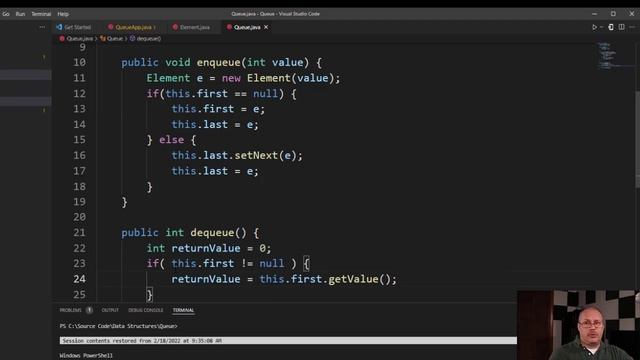Image resolution: width=640 pixels, height=360 pixels.
Task: Click 'dequeue()' method name on line 21
Action: click(x=218, y=233)
